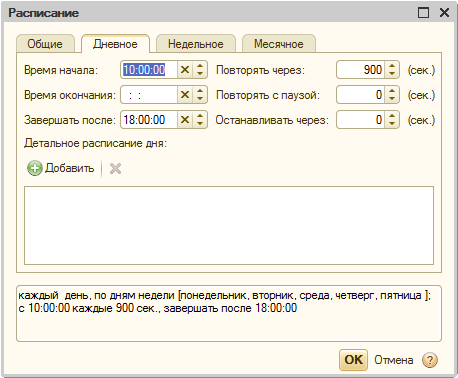Adjust Завершать после with spinner arrows
The width and height of the screenshot is (458, 378).
[x=200, y=120]
